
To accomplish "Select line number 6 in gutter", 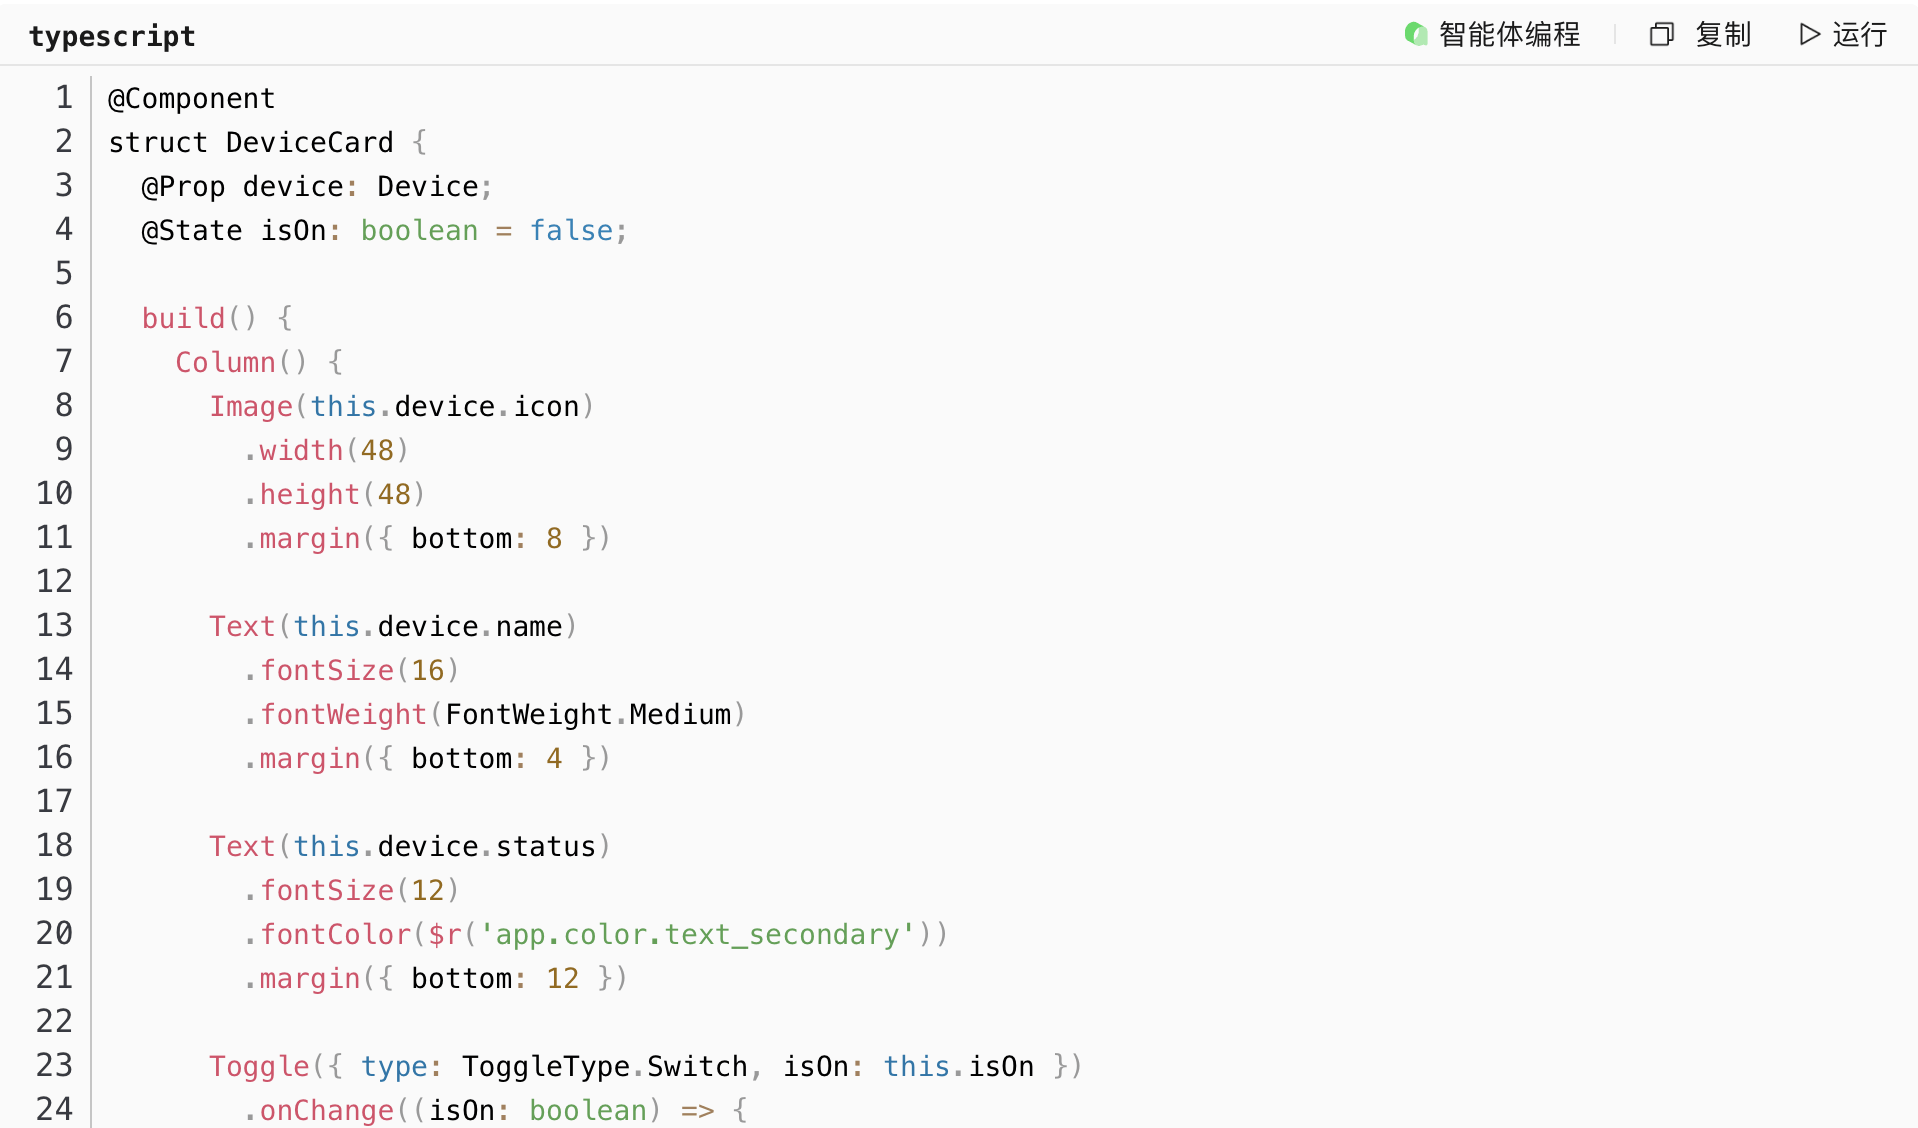I will click(x=64, y=318).
